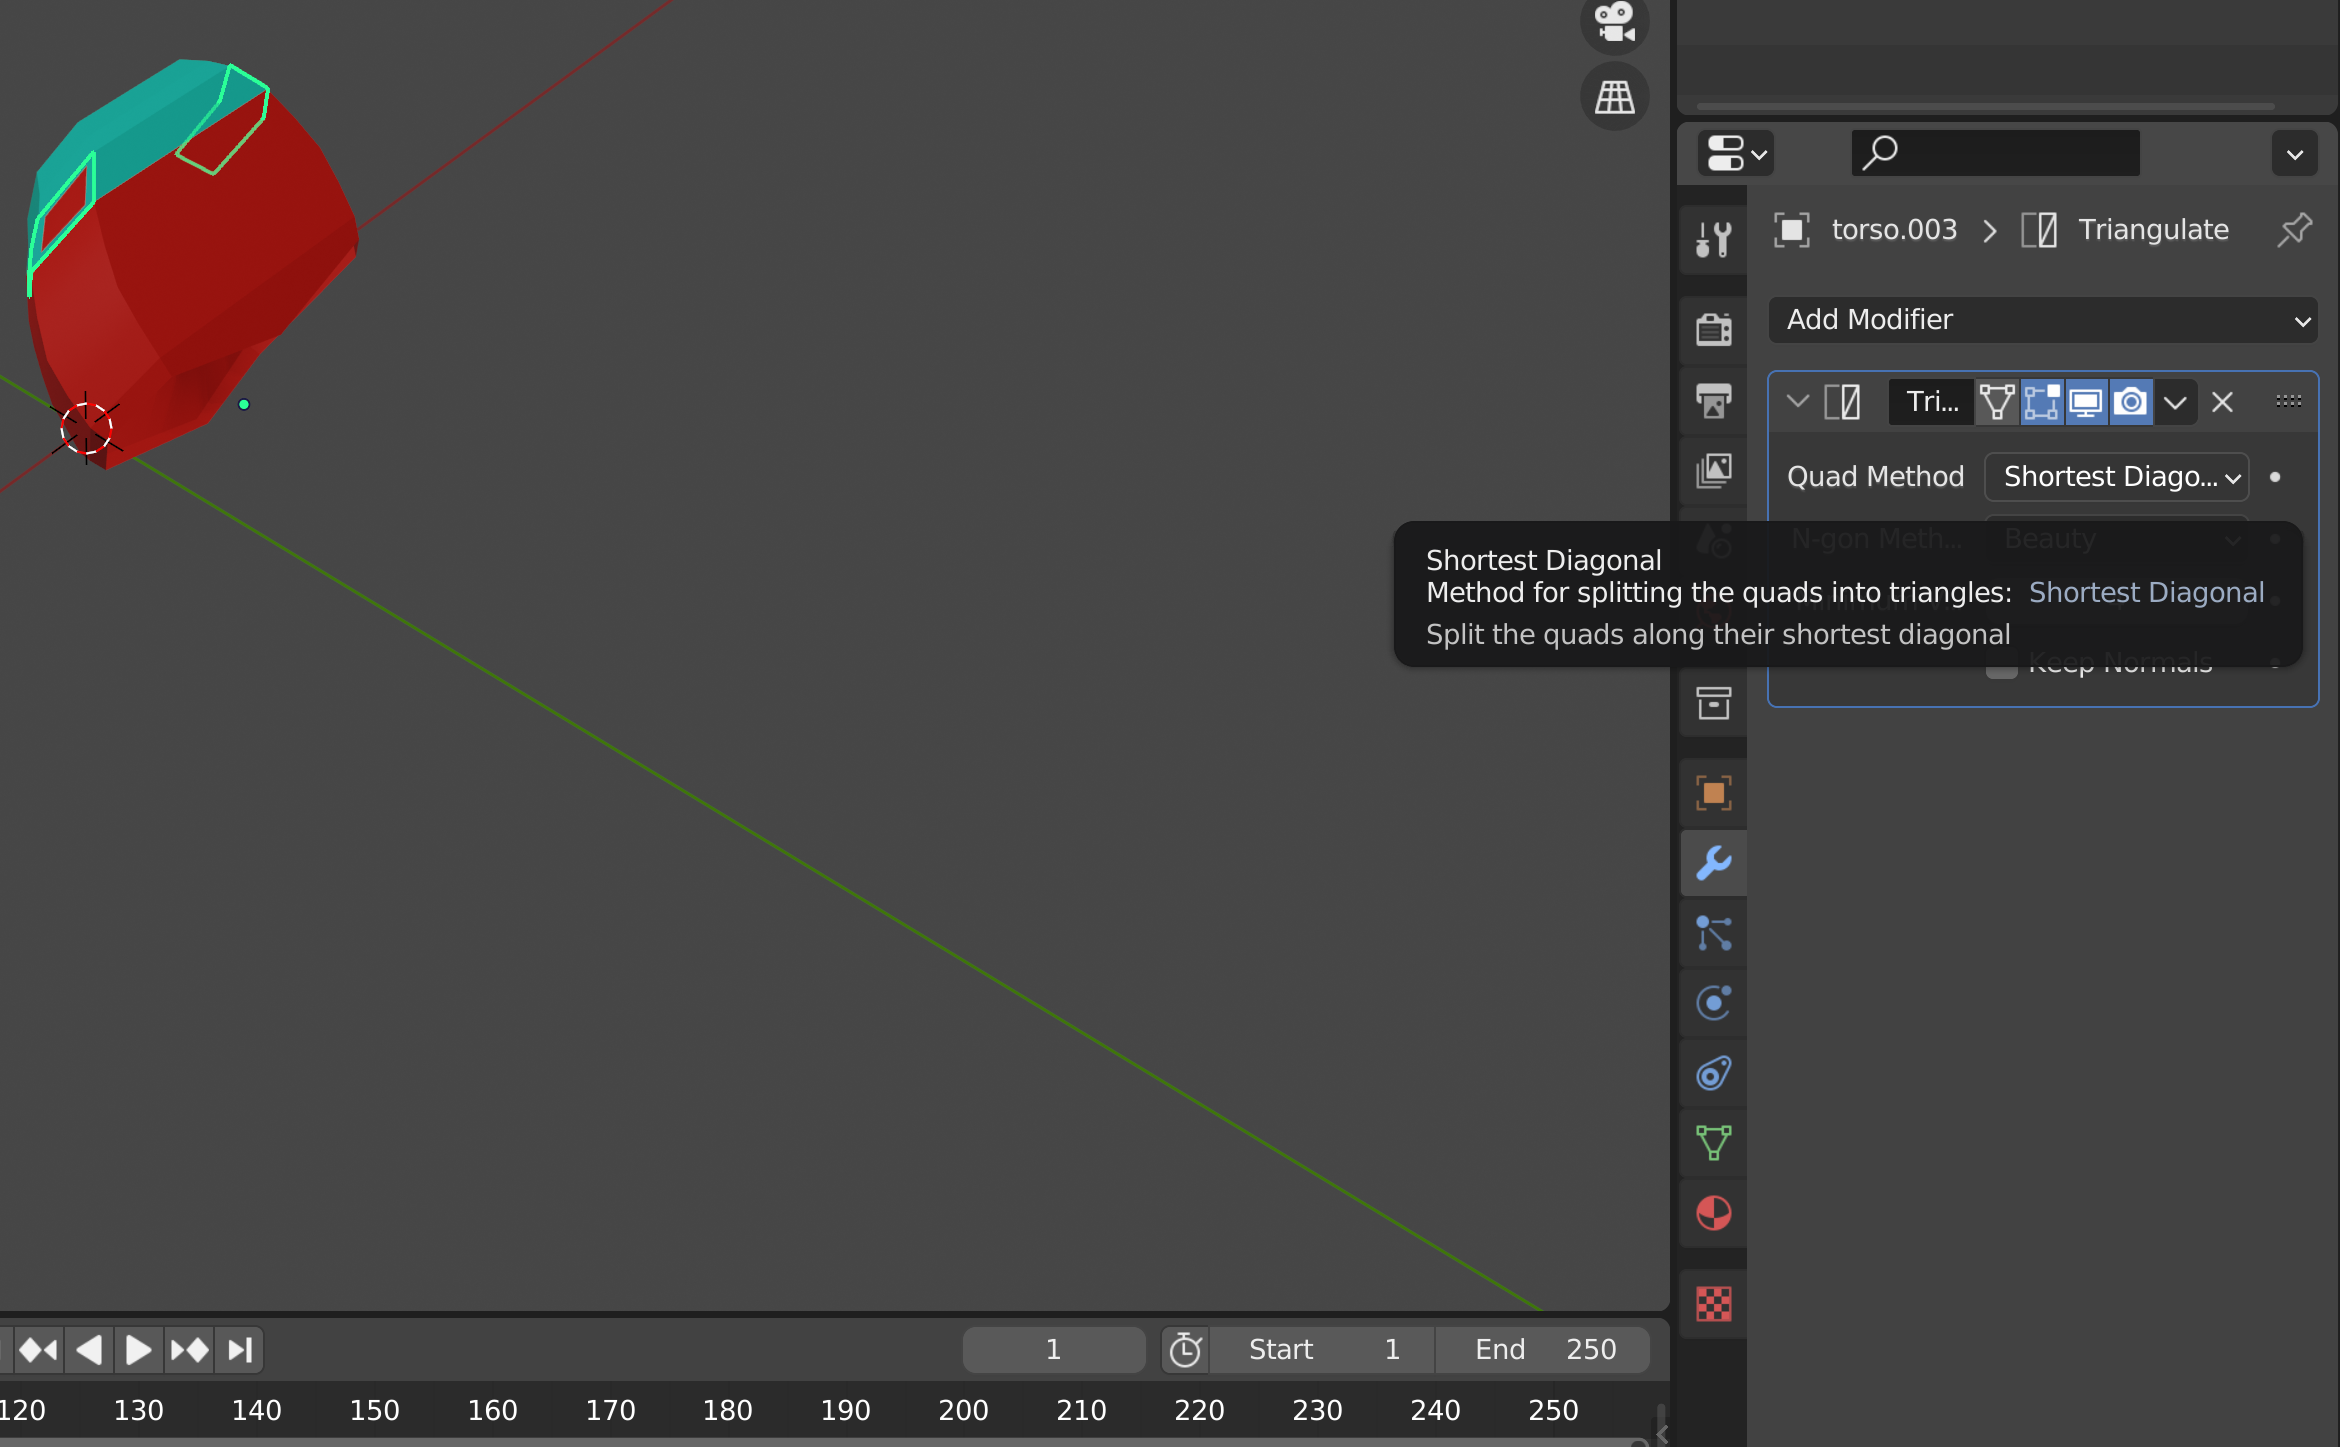2340x1447 pixels.
Task: Open the modifier extra options dropdown
Action: tap(2175, 402)
